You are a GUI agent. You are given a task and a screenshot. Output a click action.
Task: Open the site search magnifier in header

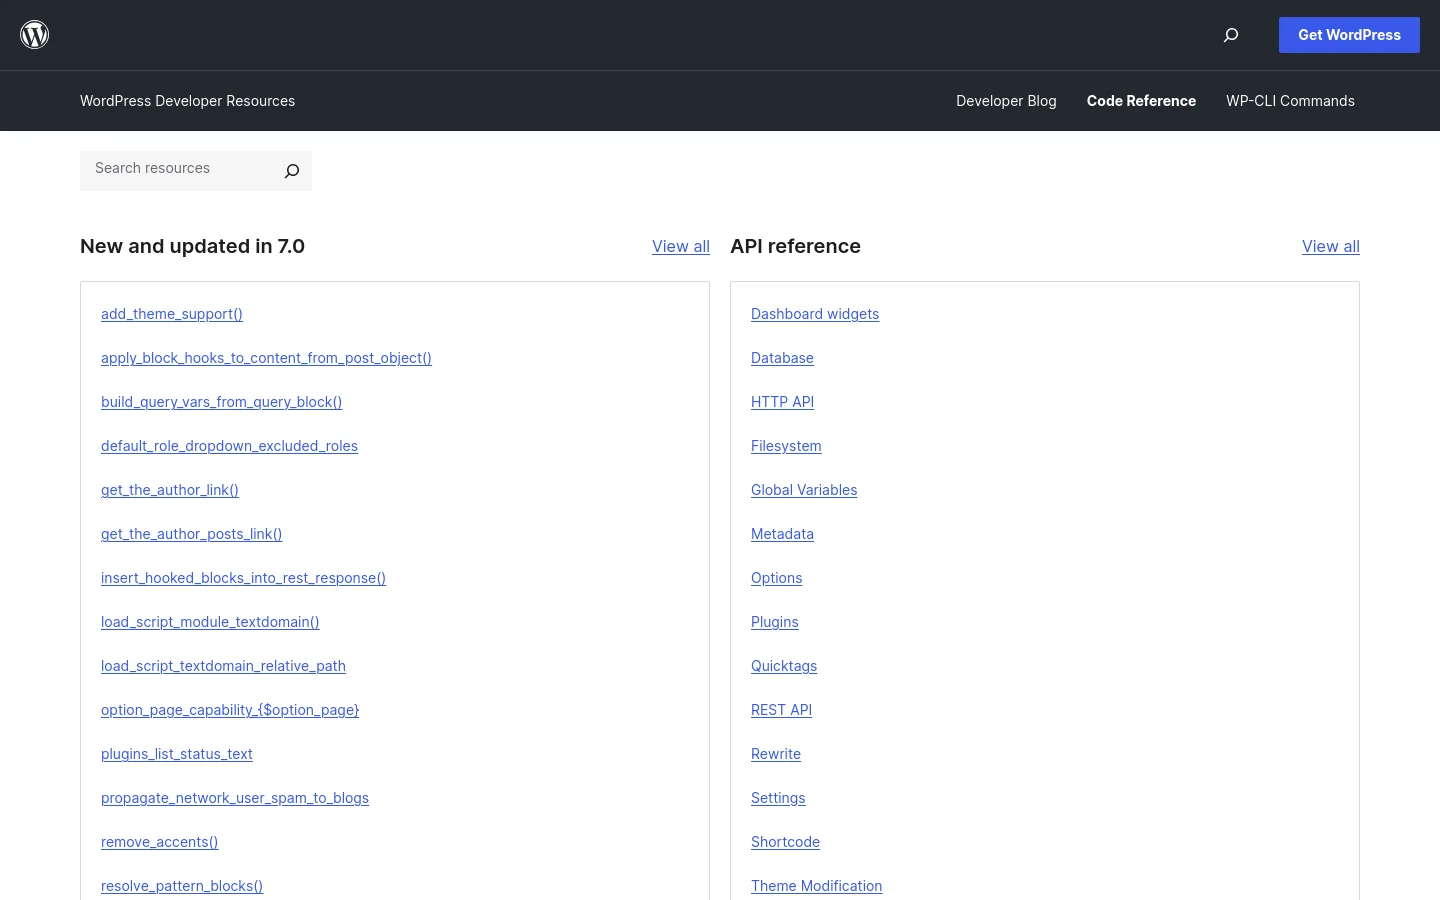pos(1231,35)
